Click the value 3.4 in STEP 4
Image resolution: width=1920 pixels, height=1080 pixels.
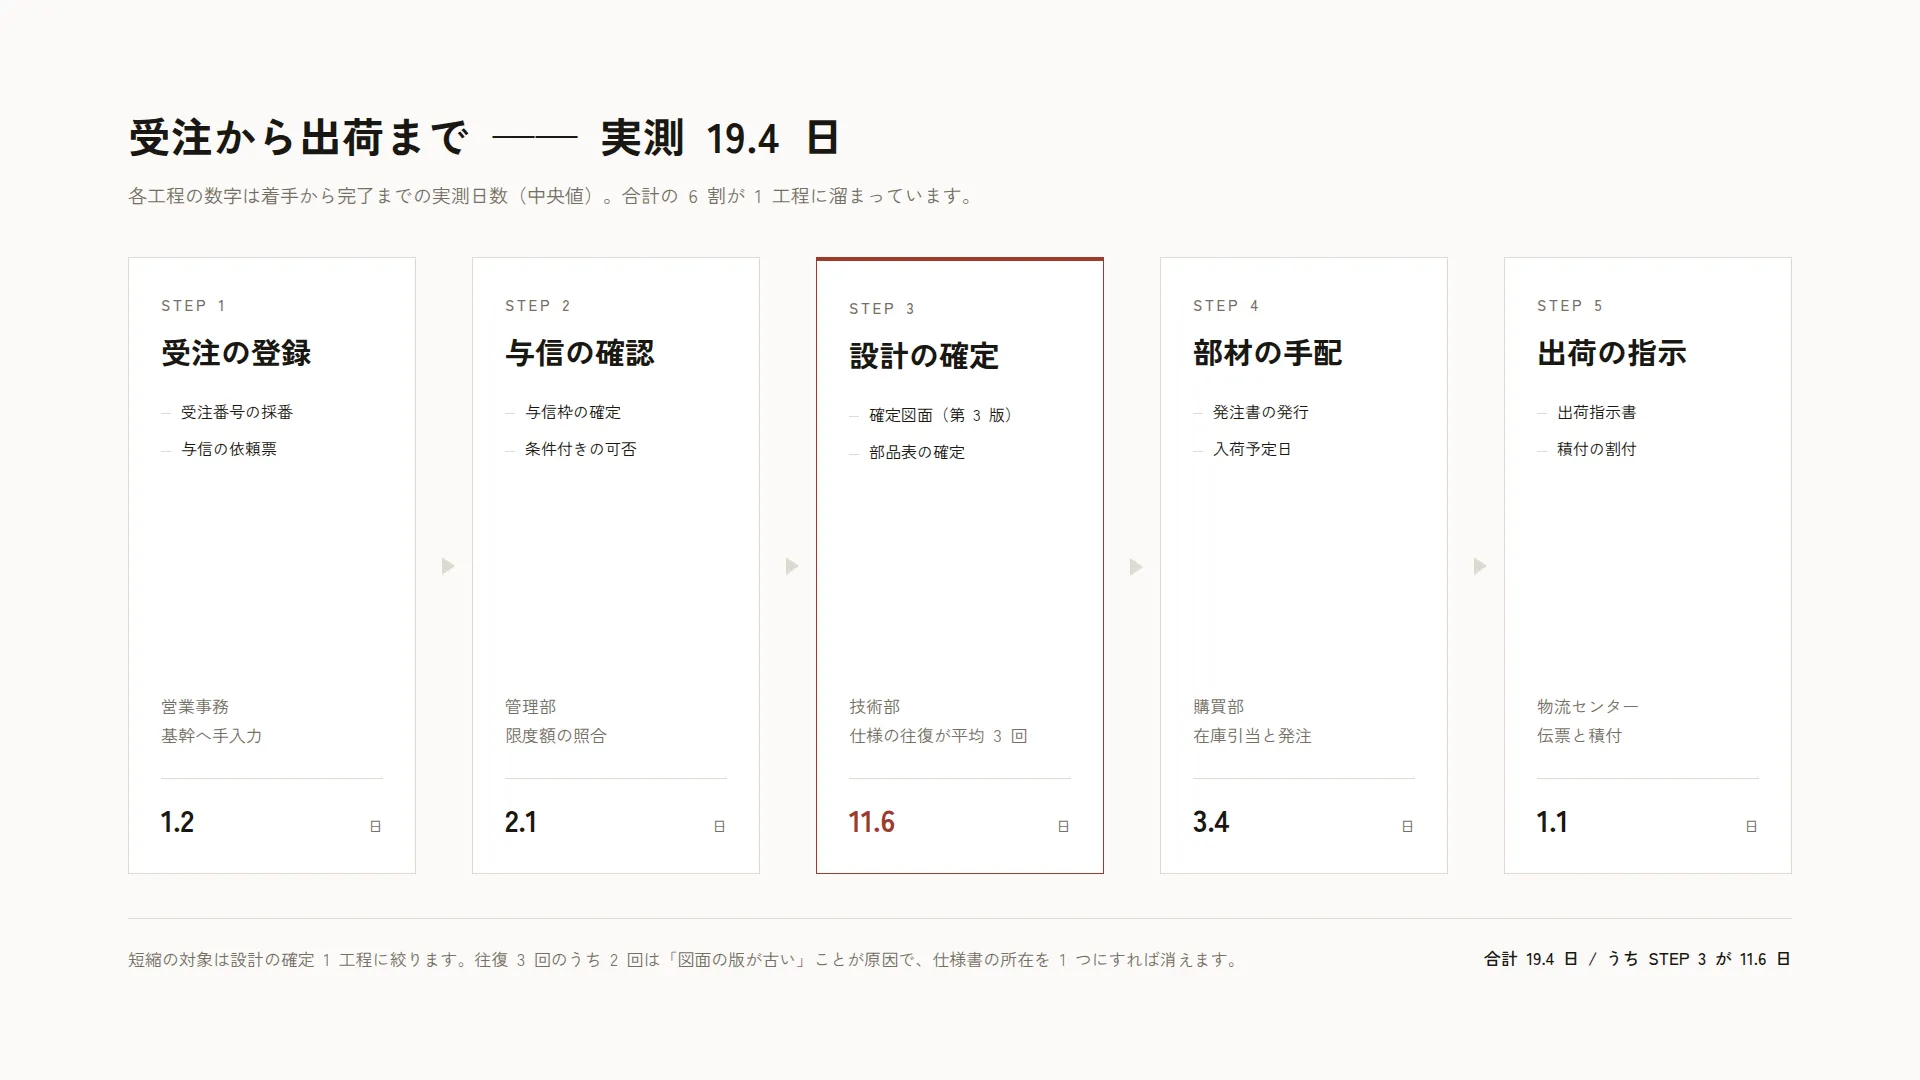[1211, 822]
